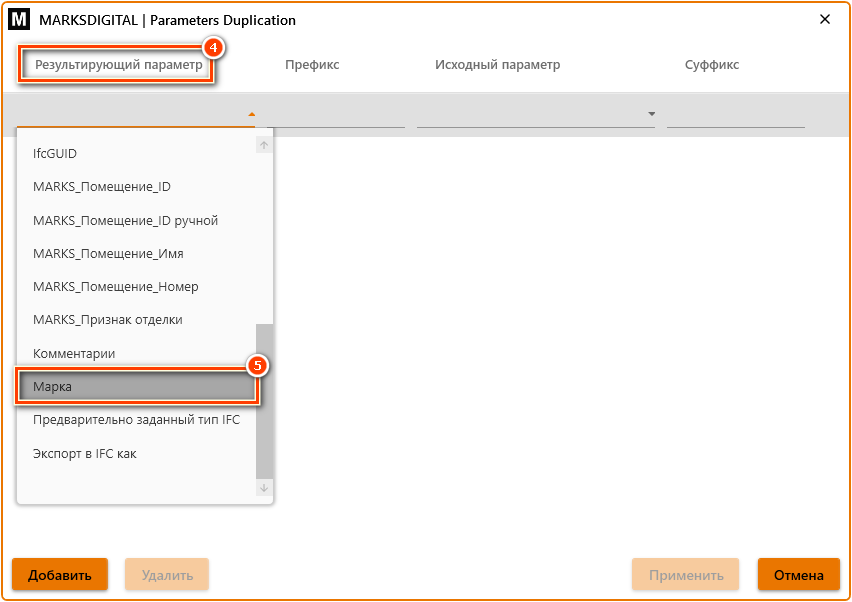Choose Предварительно заданный тип IFC

(x=136, y=420)
